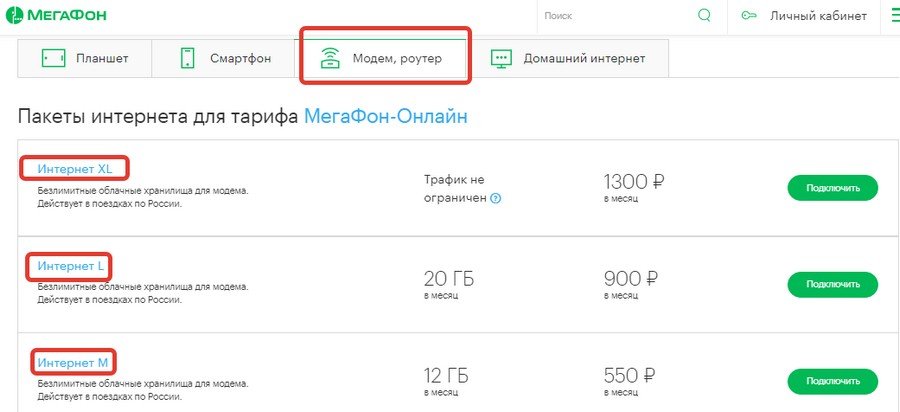
Task: Click the tablet icon in Планшет tab
Action: [53, 58]
